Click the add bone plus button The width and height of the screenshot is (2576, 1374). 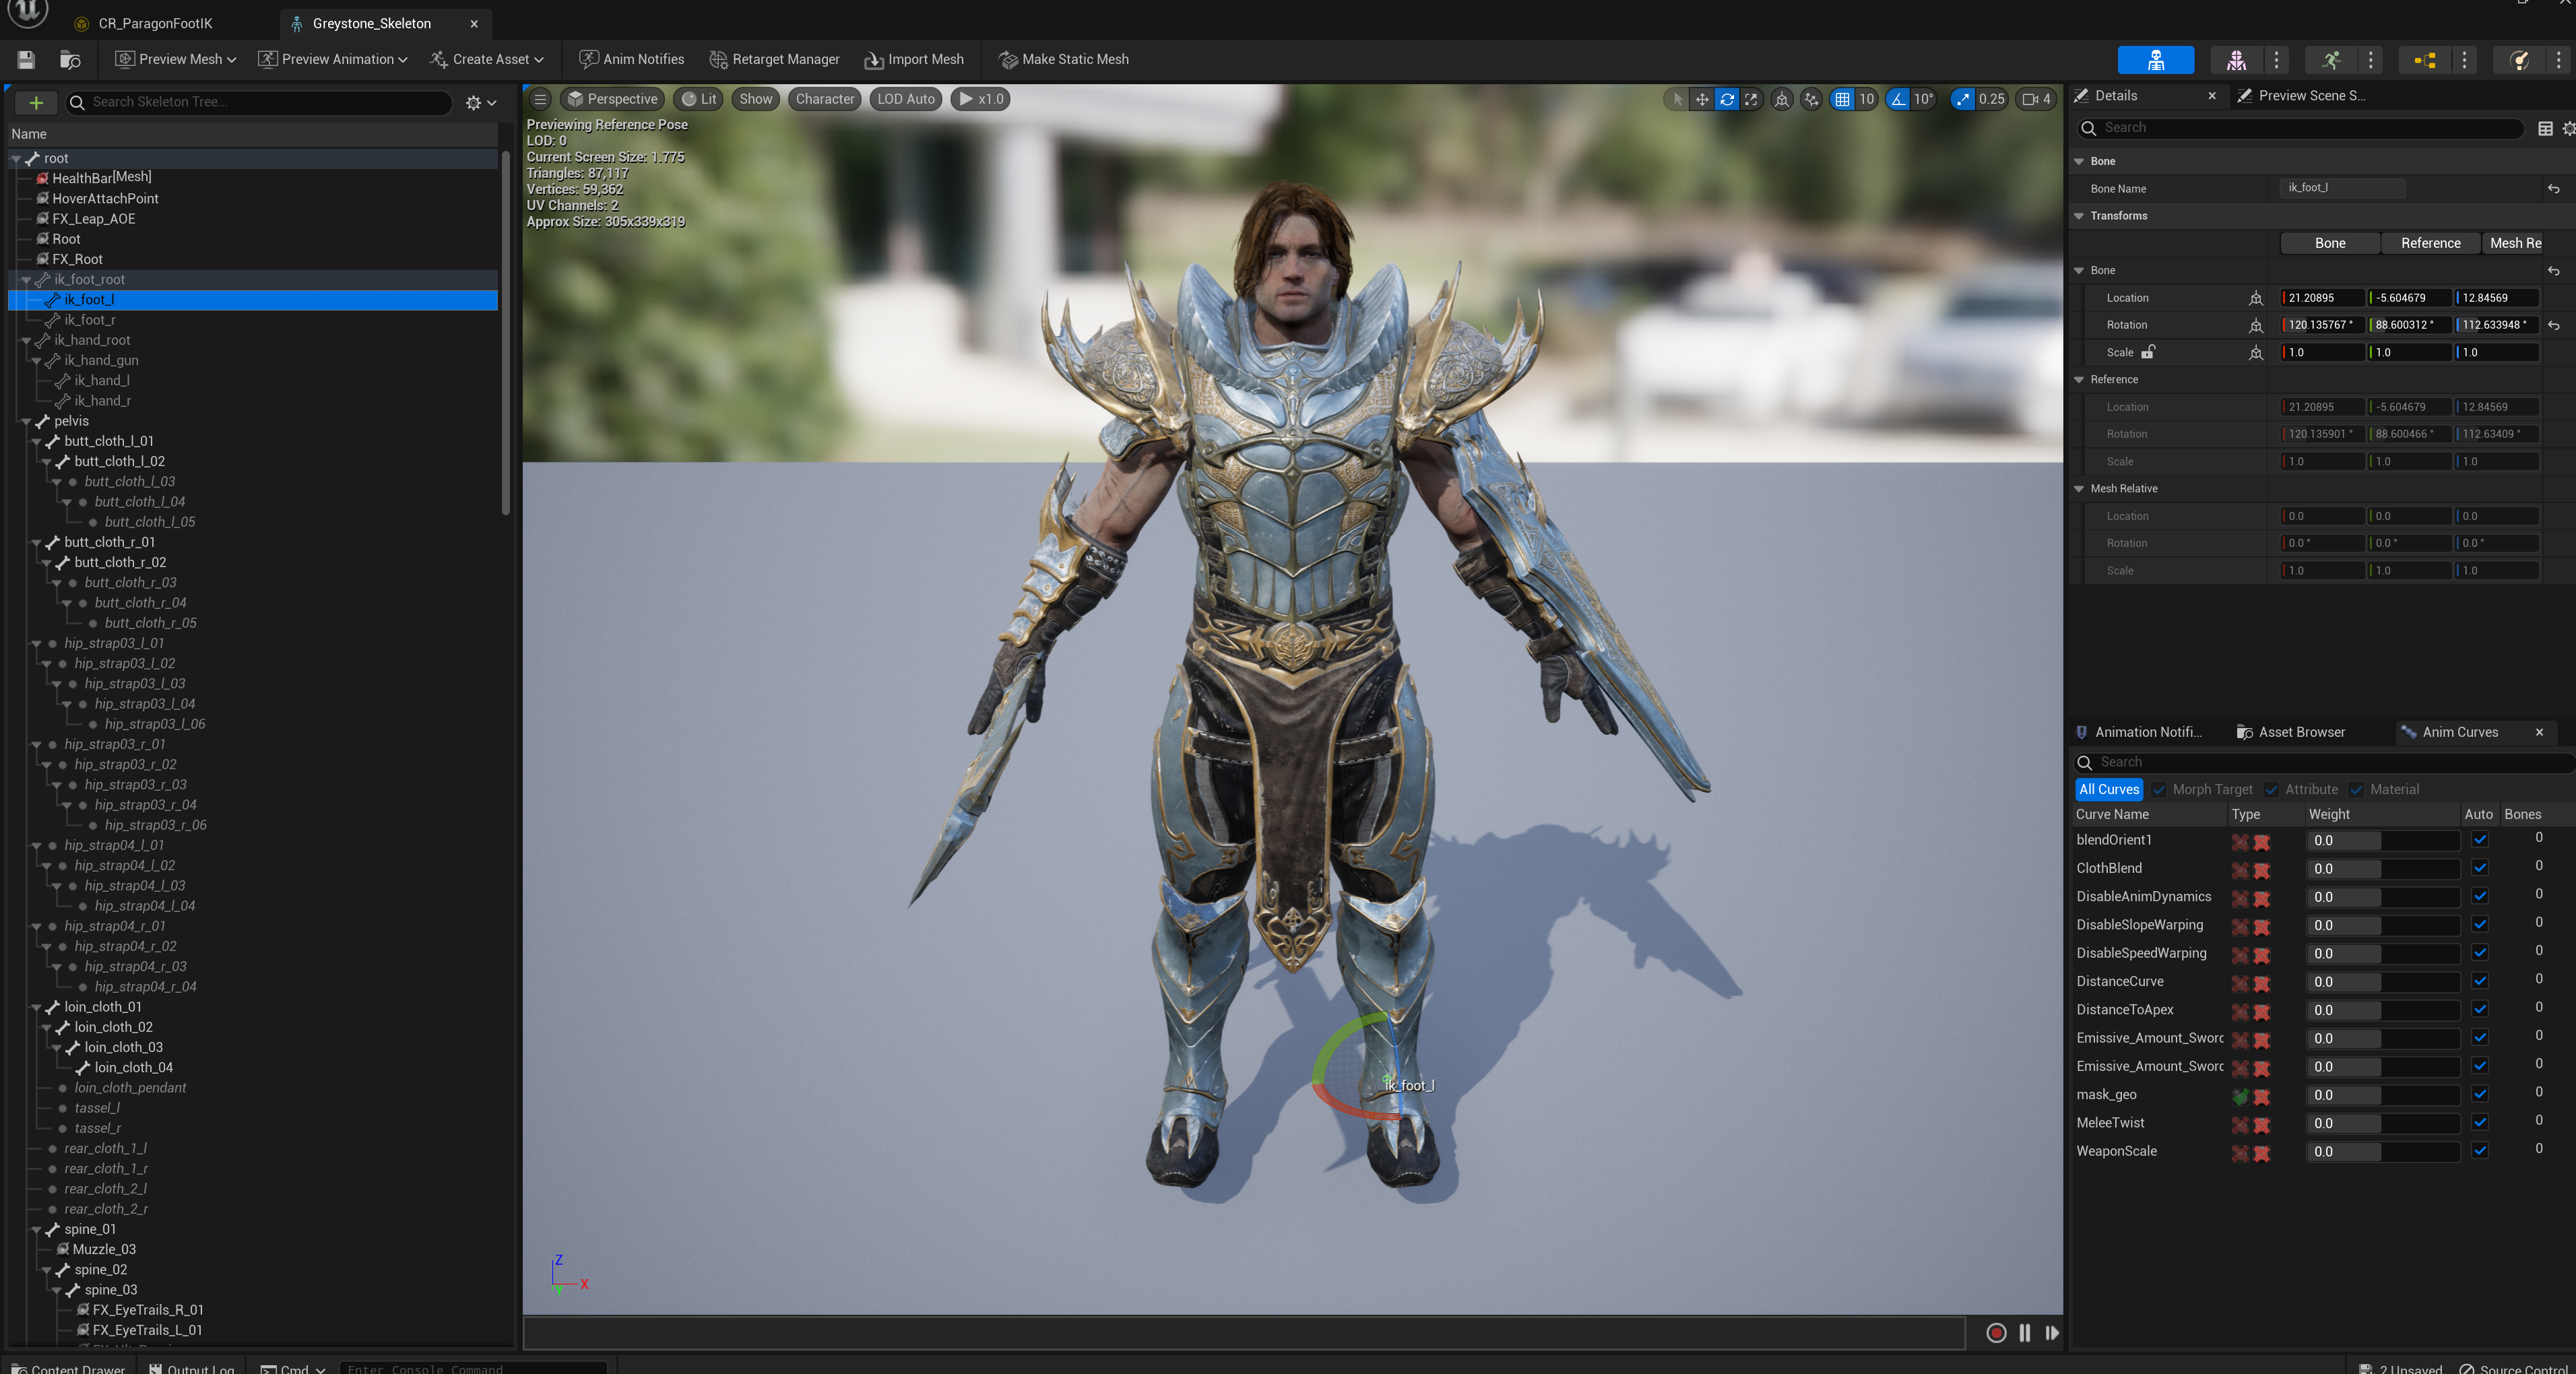pyautogui.click(x=36, y=102)
